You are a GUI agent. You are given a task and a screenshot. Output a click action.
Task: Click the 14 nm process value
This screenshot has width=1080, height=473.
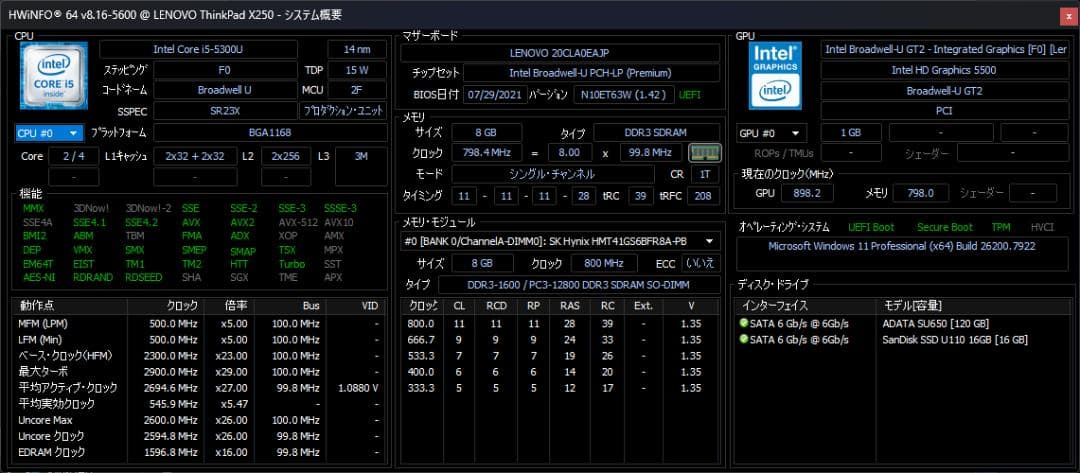click(357, 50)
